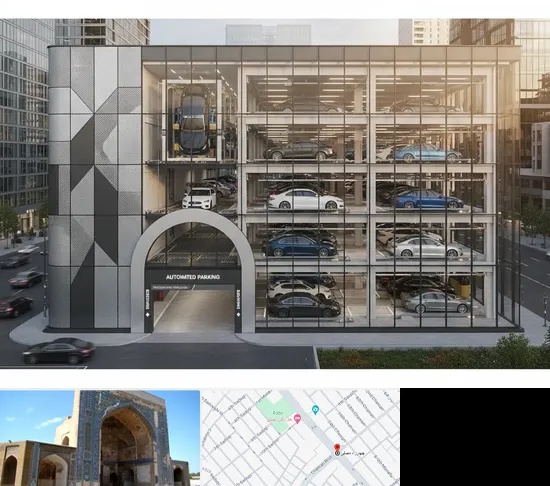
Task: Open the street map thumbnail
Action: click(x=300, y=438)
